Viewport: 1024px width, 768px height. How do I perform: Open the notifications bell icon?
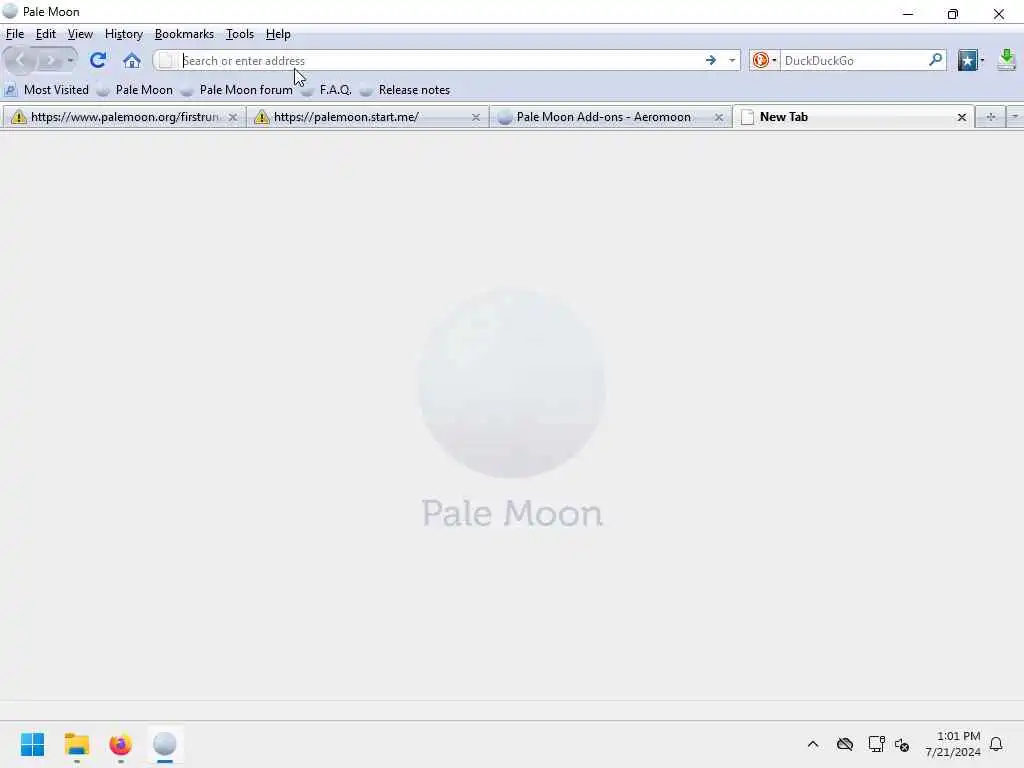996,744
